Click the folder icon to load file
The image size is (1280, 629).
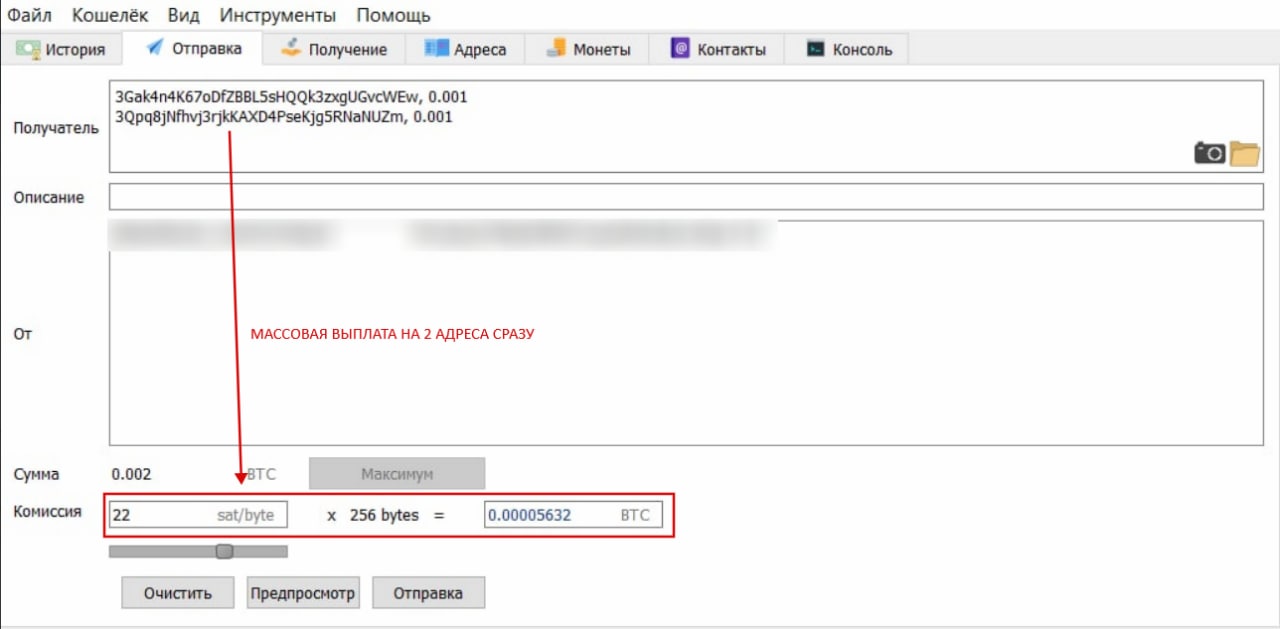[1245, 153]
